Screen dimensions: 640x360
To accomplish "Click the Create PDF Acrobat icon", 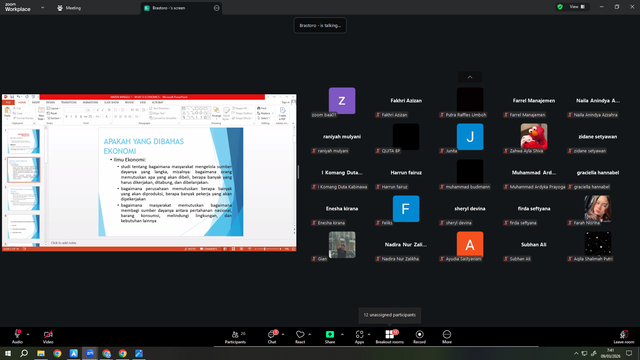I will tap(282, 113).
